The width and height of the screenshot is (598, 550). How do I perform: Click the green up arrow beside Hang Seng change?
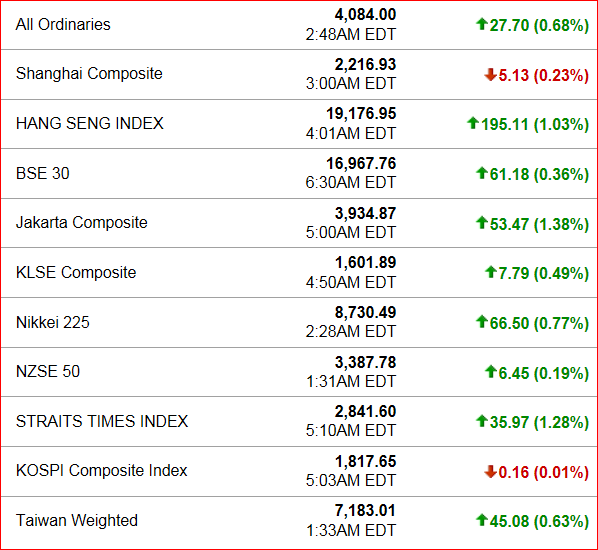[x=473, y=123]
